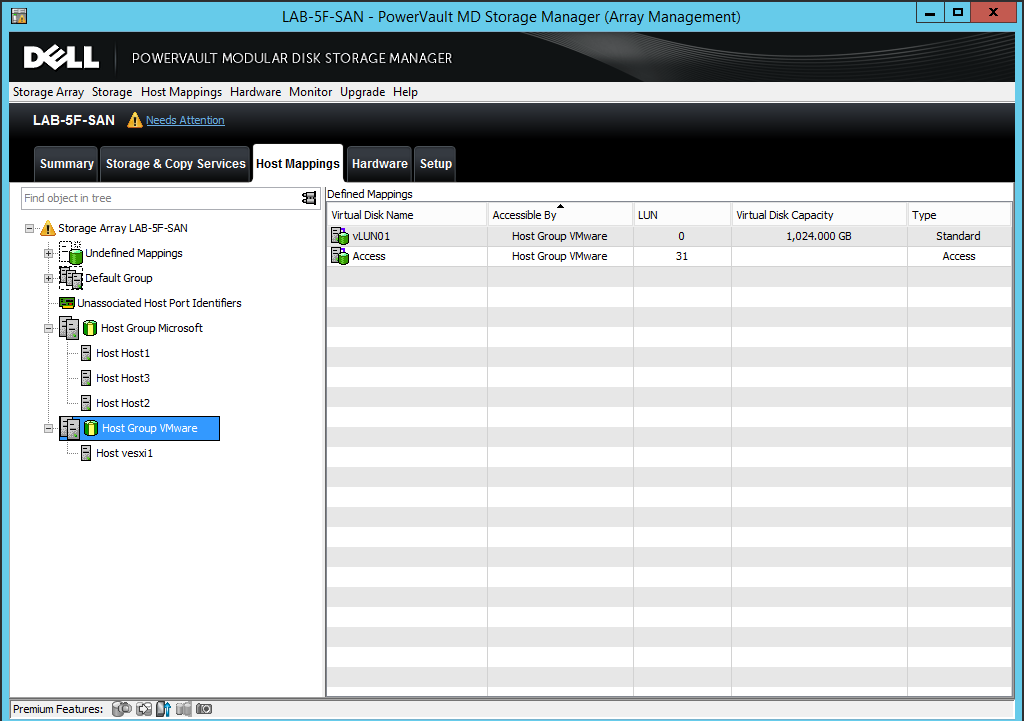Open the Hardware menu in menu bar

point(255,92)
